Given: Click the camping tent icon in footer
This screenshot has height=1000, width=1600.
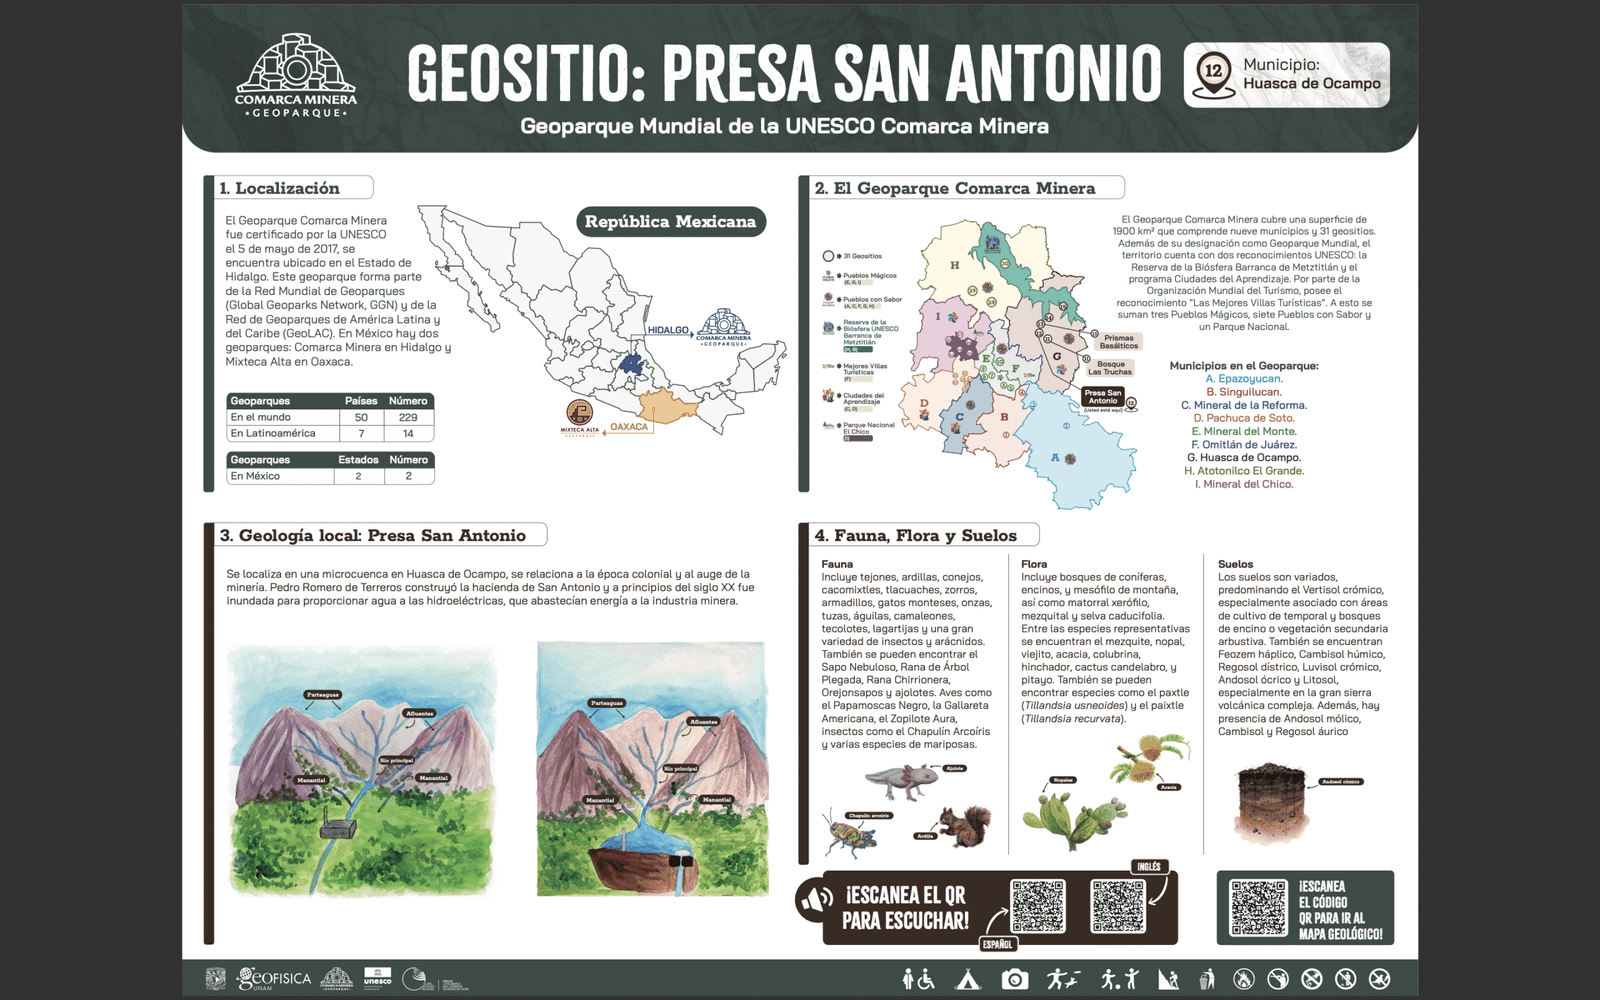Looking at the screenshot, I should pyautogui.click(x=967, y=979).
